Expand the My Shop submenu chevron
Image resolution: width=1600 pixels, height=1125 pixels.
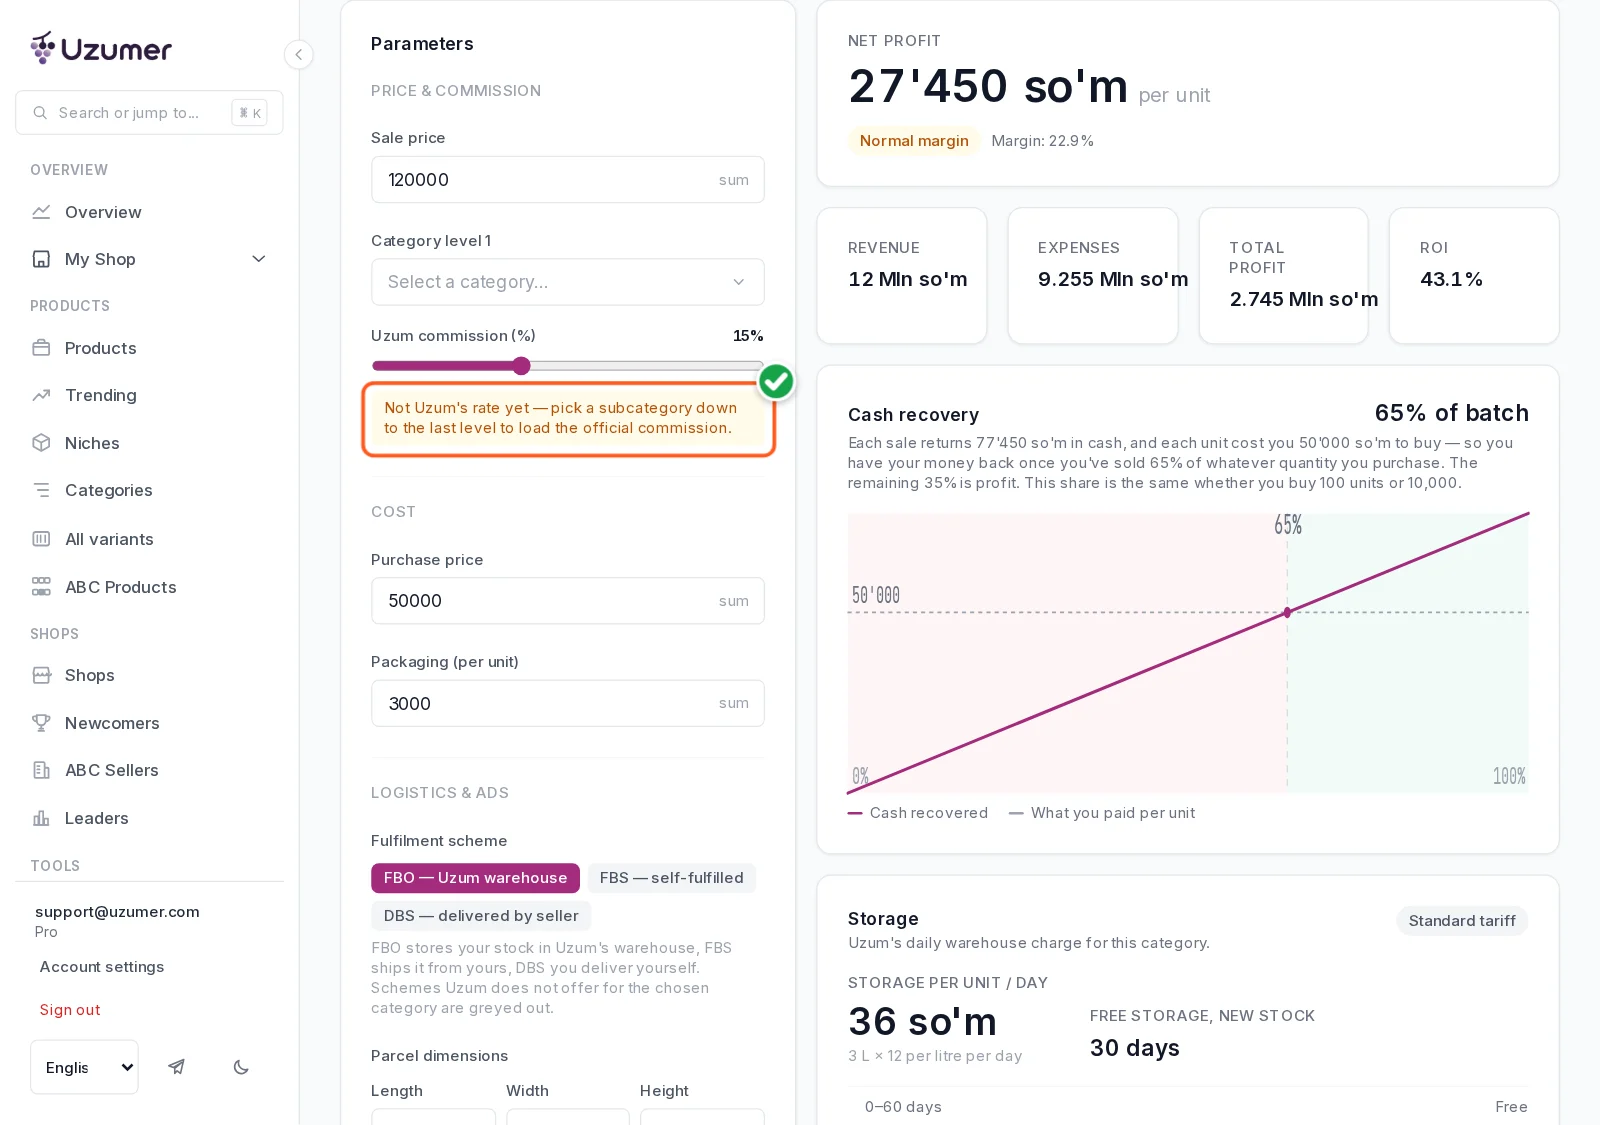click(x=259, y=259)
